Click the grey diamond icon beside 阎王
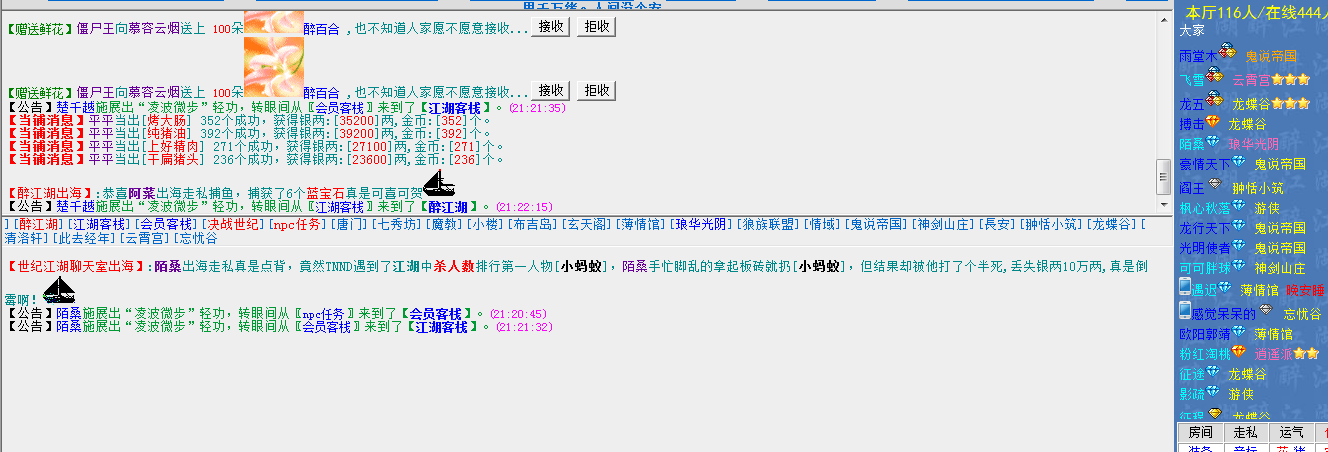Screen dimensions: 1328x452 tap(1216, 184)
